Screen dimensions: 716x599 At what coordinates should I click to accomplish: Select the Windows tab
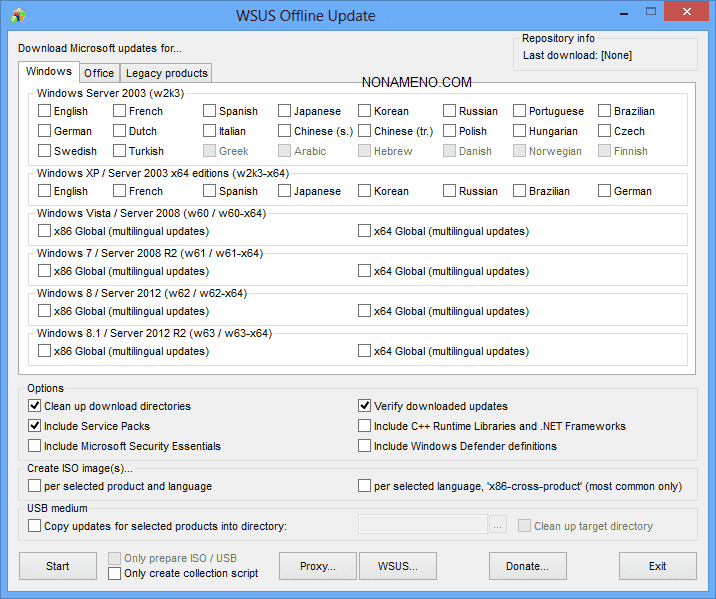(x=48, y=72)
